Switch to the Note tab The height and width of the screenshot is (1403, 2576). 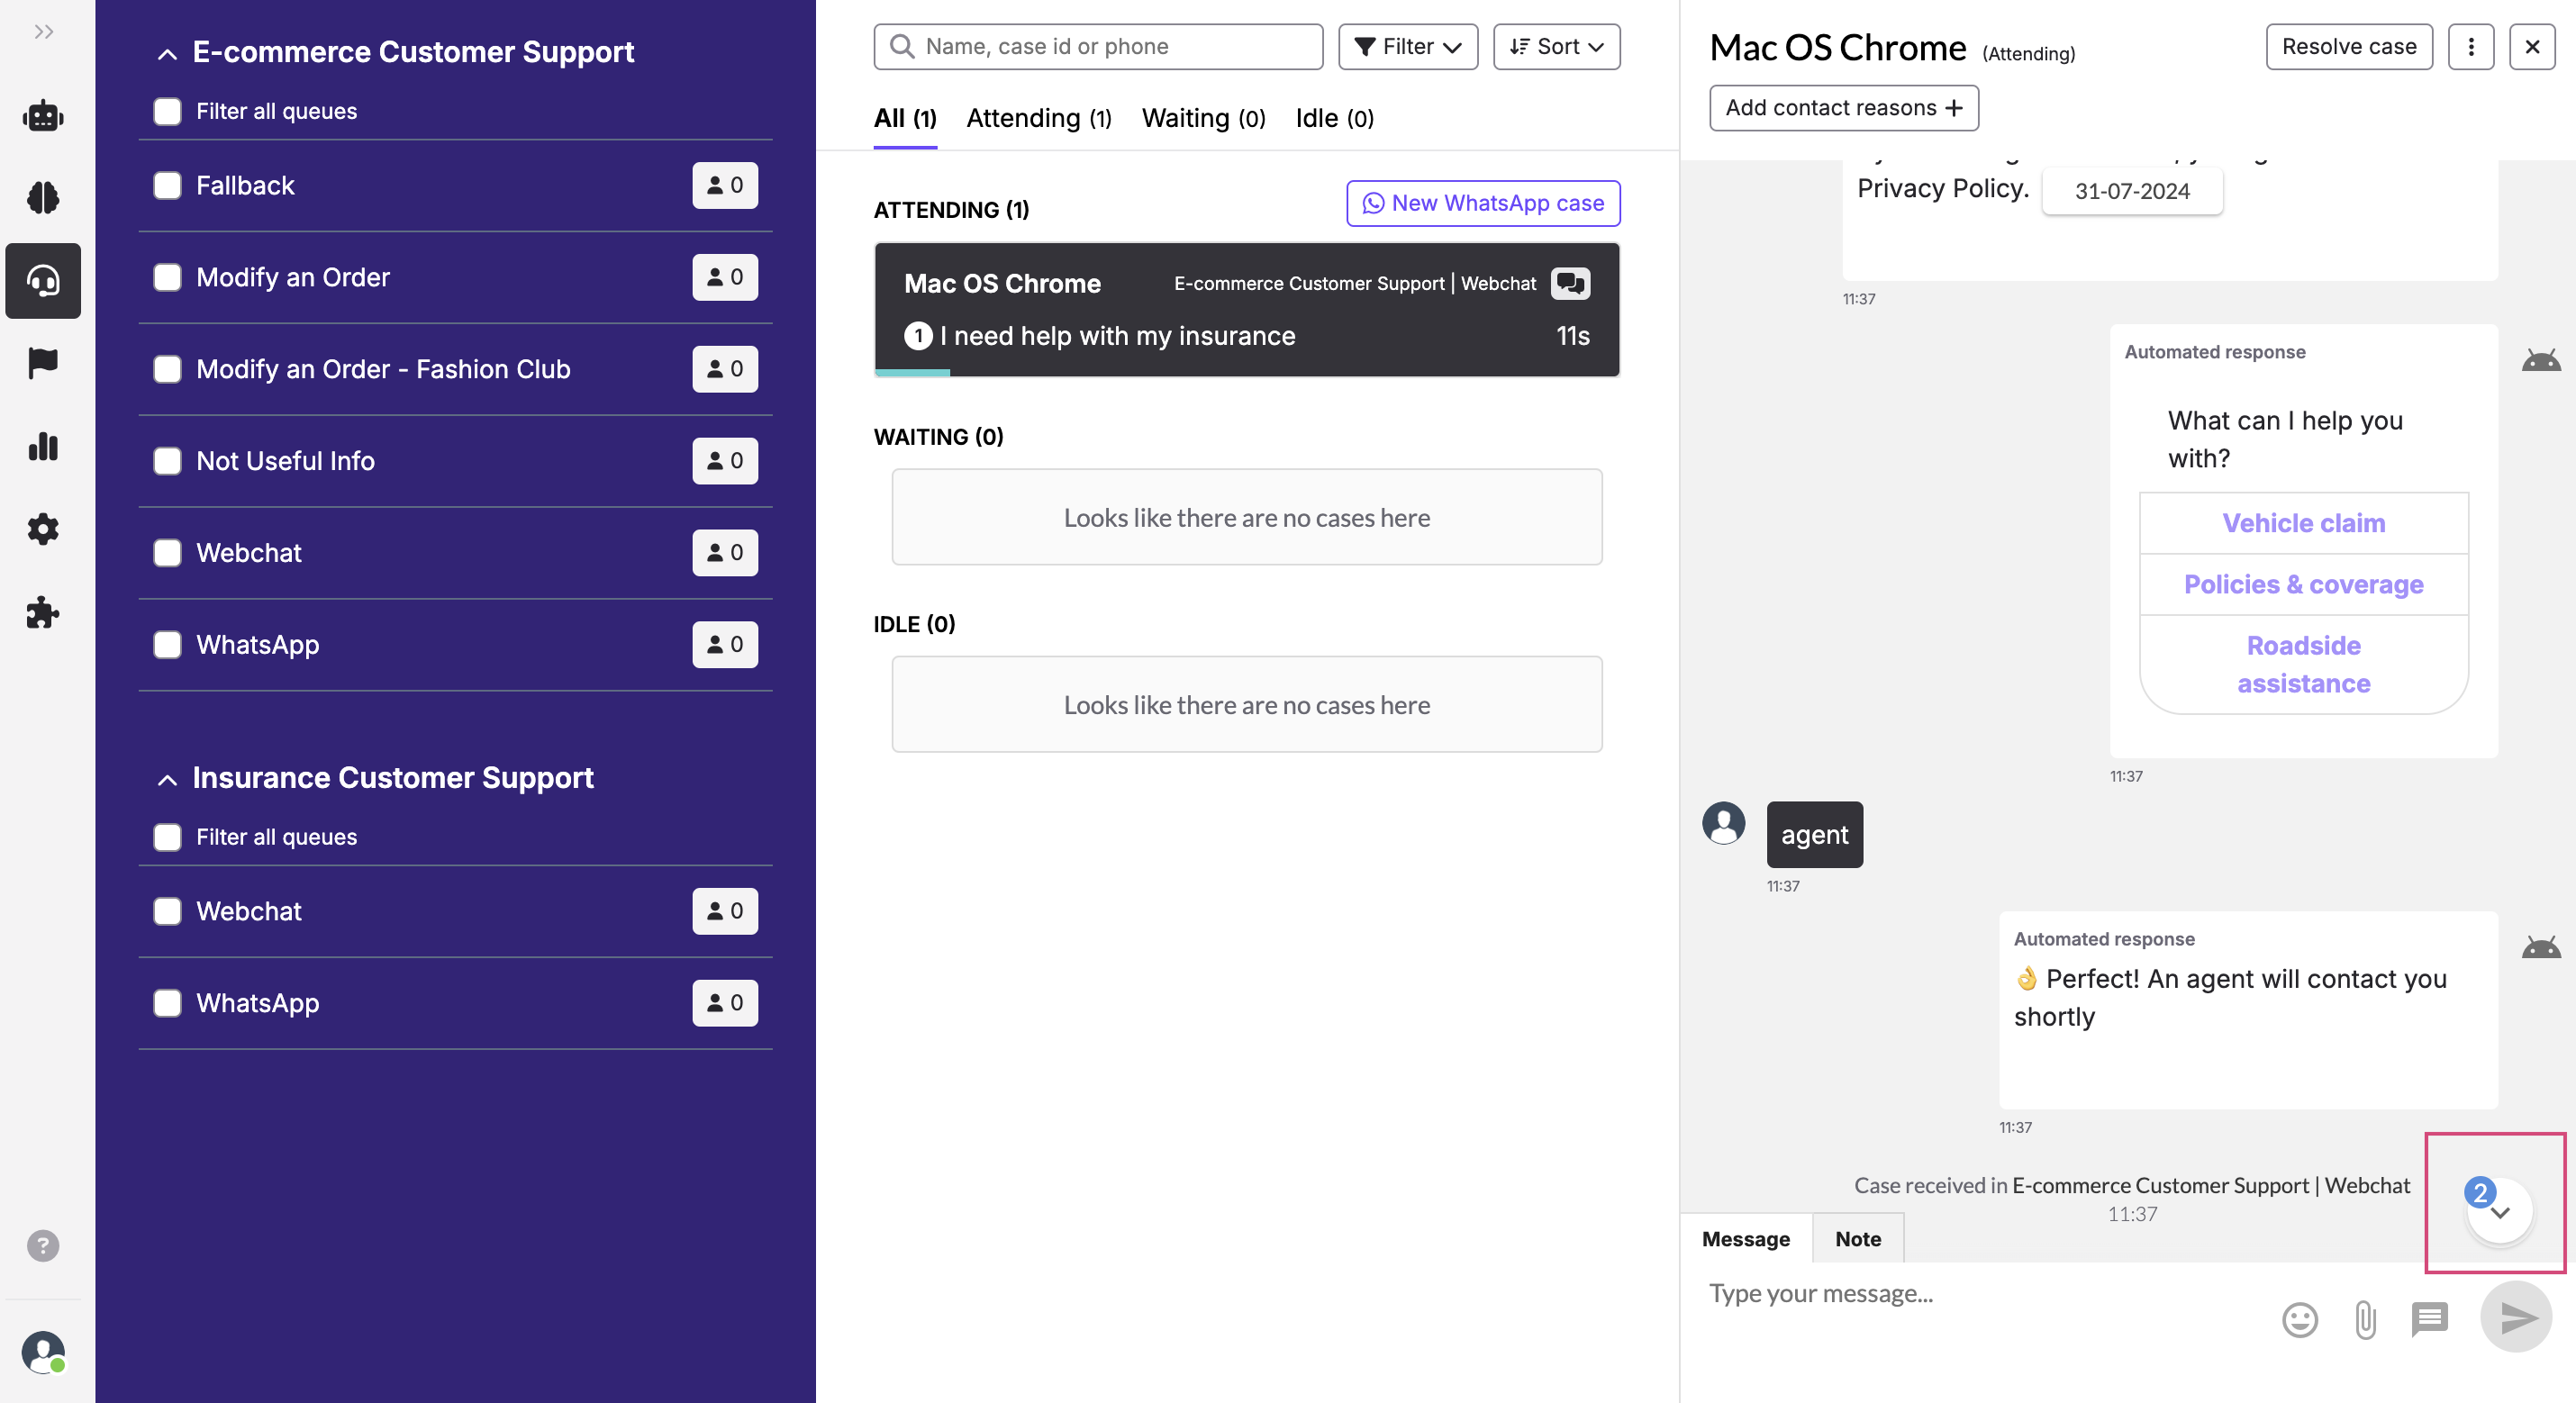click(x=1857, y=1238)
